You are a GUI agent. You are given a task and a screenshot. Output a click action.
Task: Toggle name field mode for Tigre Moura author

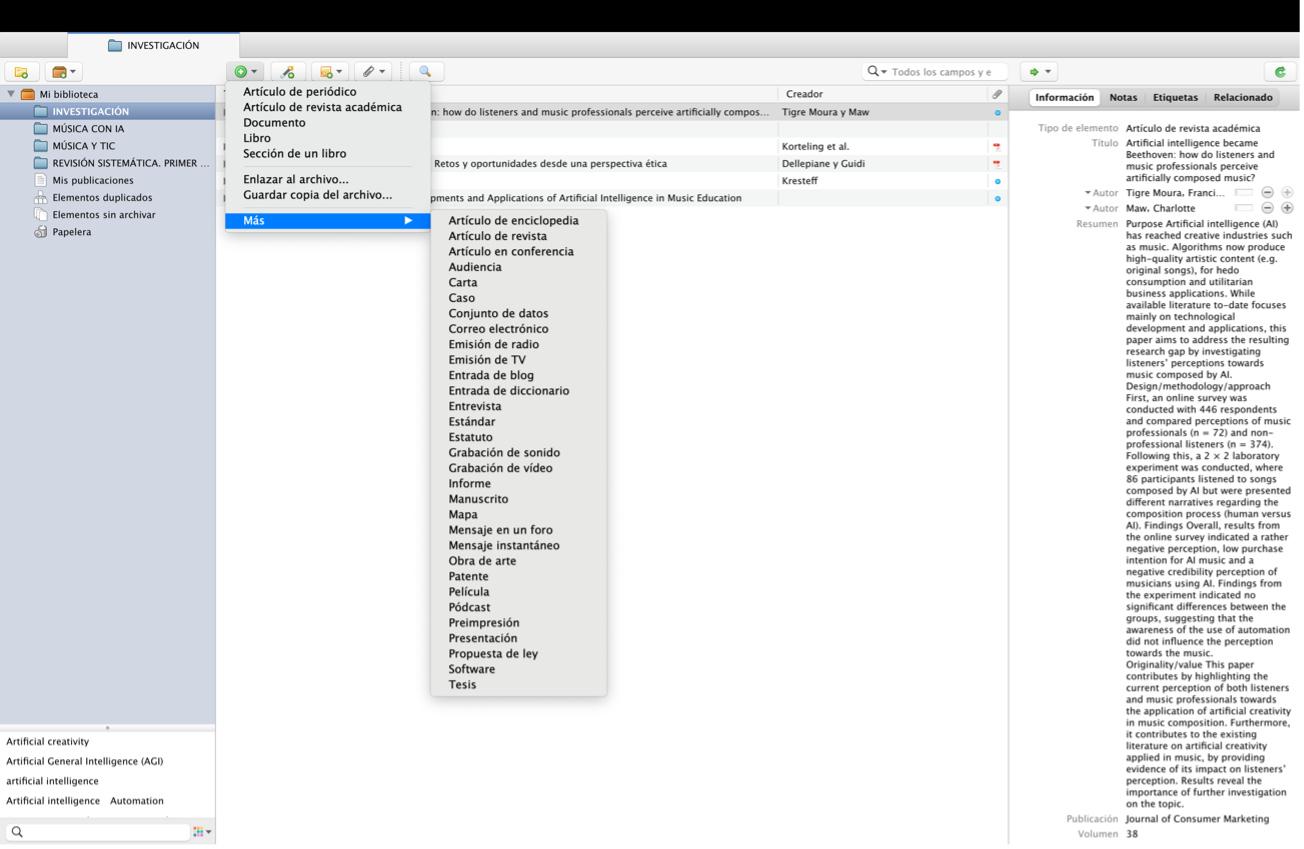click(1243, 192)
